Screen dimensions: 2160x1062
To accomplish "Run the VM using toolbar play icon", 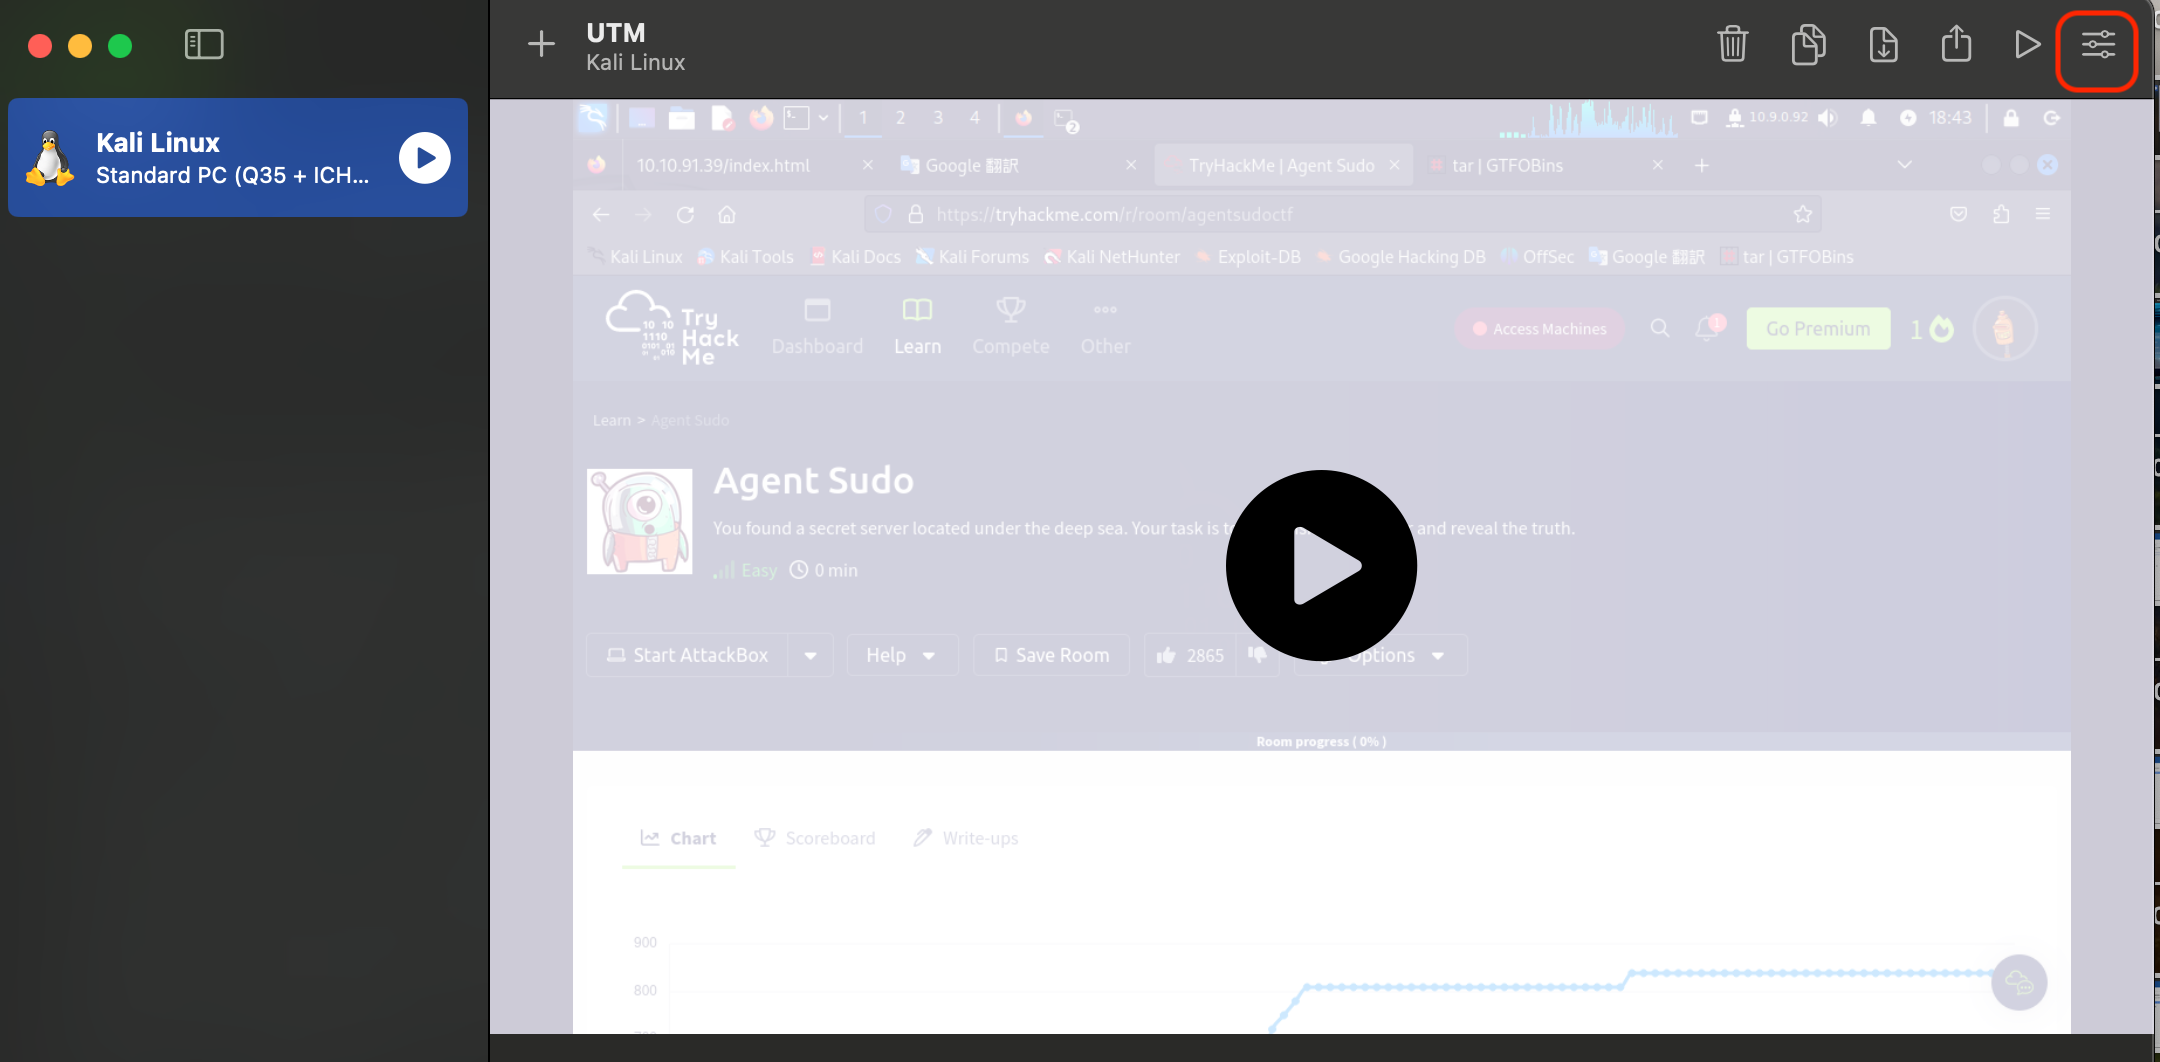I will click(2027, 45).
